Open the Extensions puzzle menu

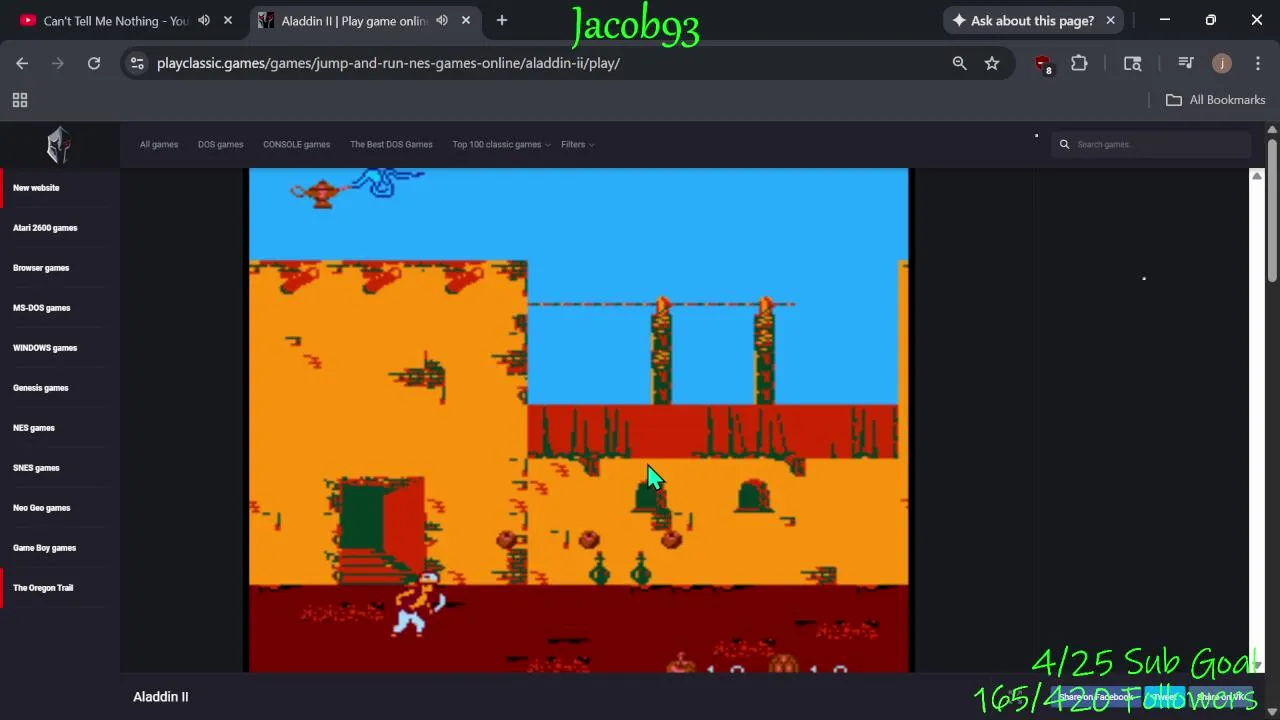coord(1079,63)
